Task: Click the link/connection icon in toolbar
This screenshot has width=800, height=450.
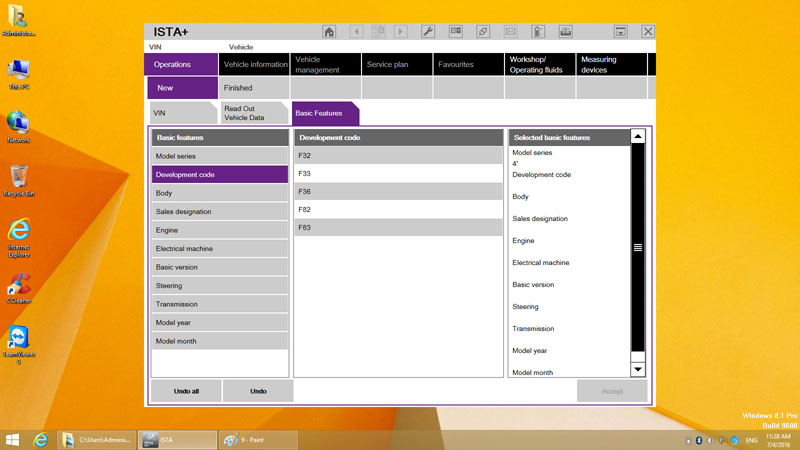Action: pos(483,32)
